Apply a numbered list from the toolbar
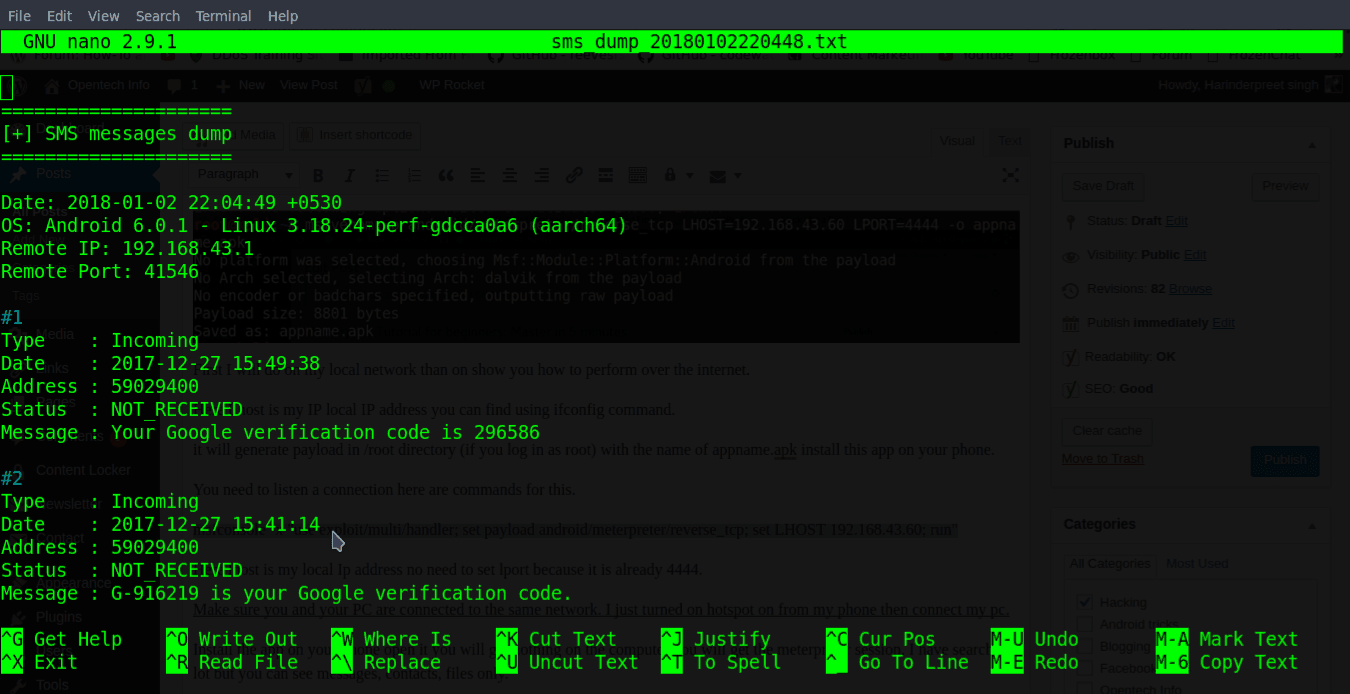The height and width of the screenshot is (694, 1350). (414, 175)
